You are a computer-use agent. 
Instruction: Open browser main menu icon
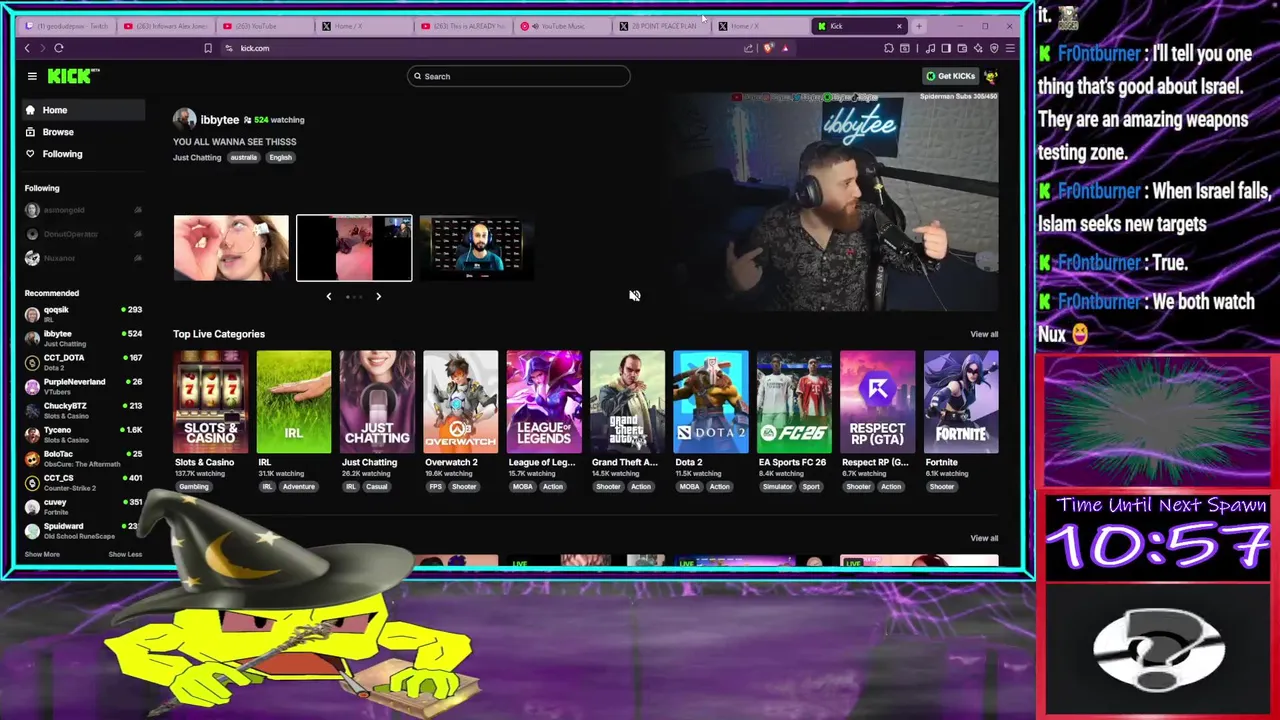[x=1010, y=48]
